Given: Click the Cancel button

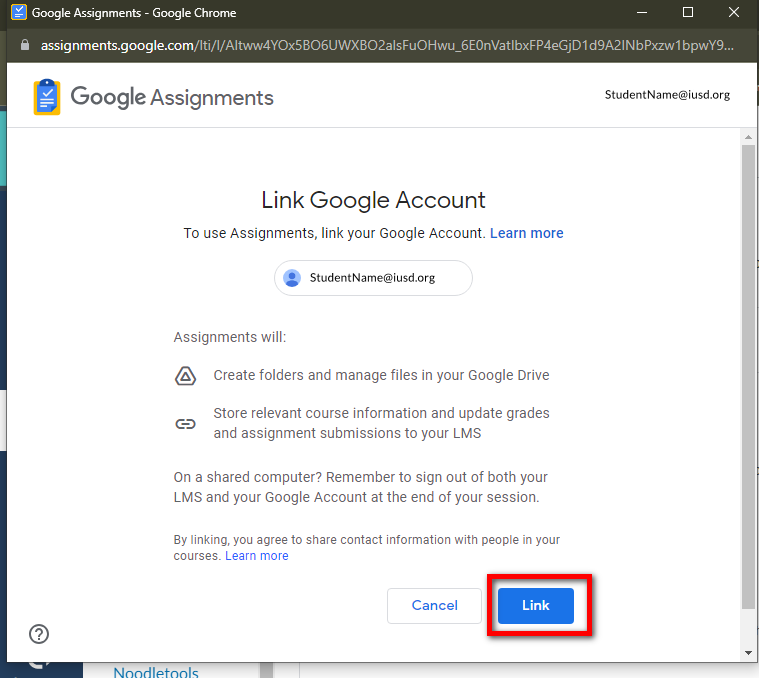Looking at the screenshot, I should 434,605.
